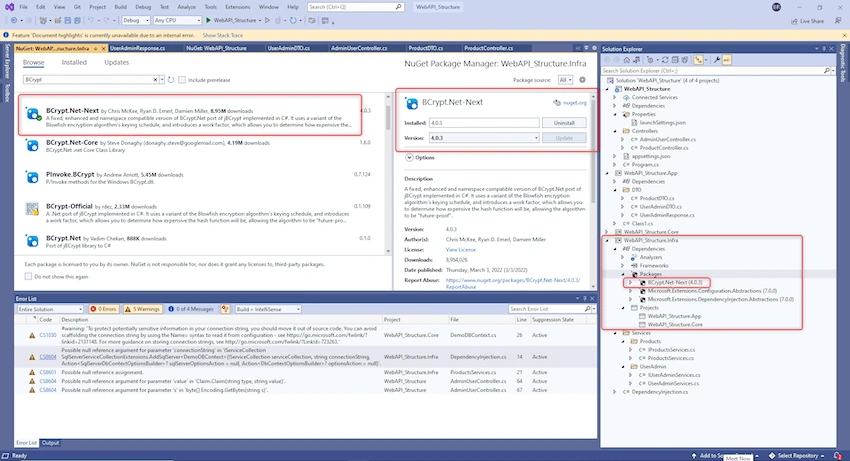
Task: Click Start Without Debugging outline arrow
Action: [267, 21]
